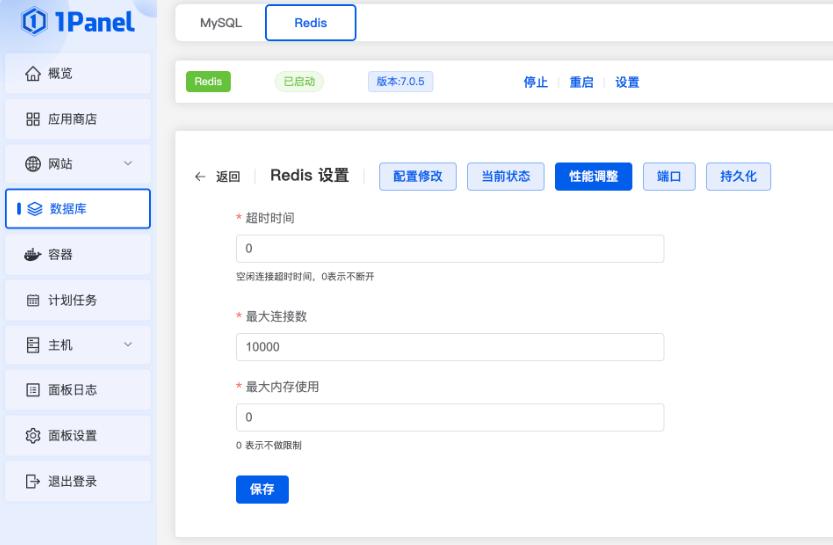The image size is (833, 545).
Task: Click the 面板设置 gear icon
Action: [32, 435]
